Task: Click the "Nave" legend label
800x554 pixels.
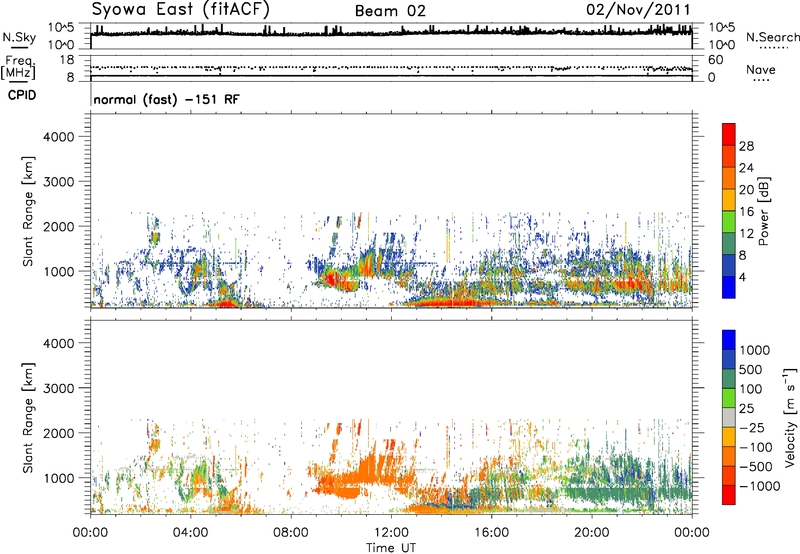Action: point(761,69)
